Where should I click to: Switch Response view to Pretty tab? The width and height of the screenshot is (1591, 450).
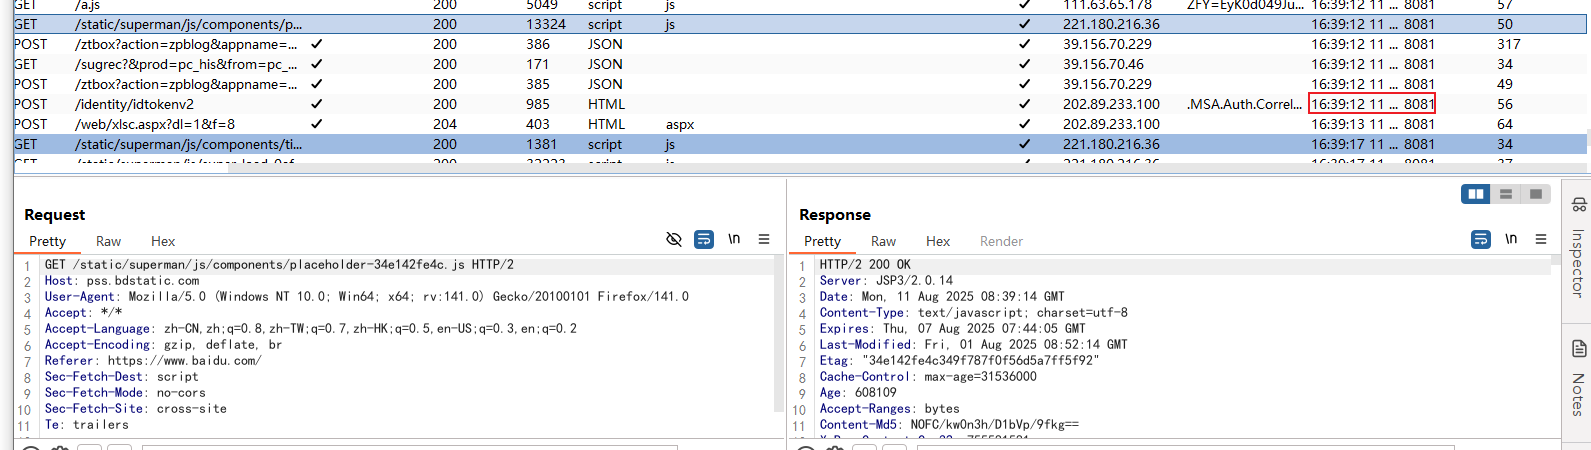(x=822, y=241)
